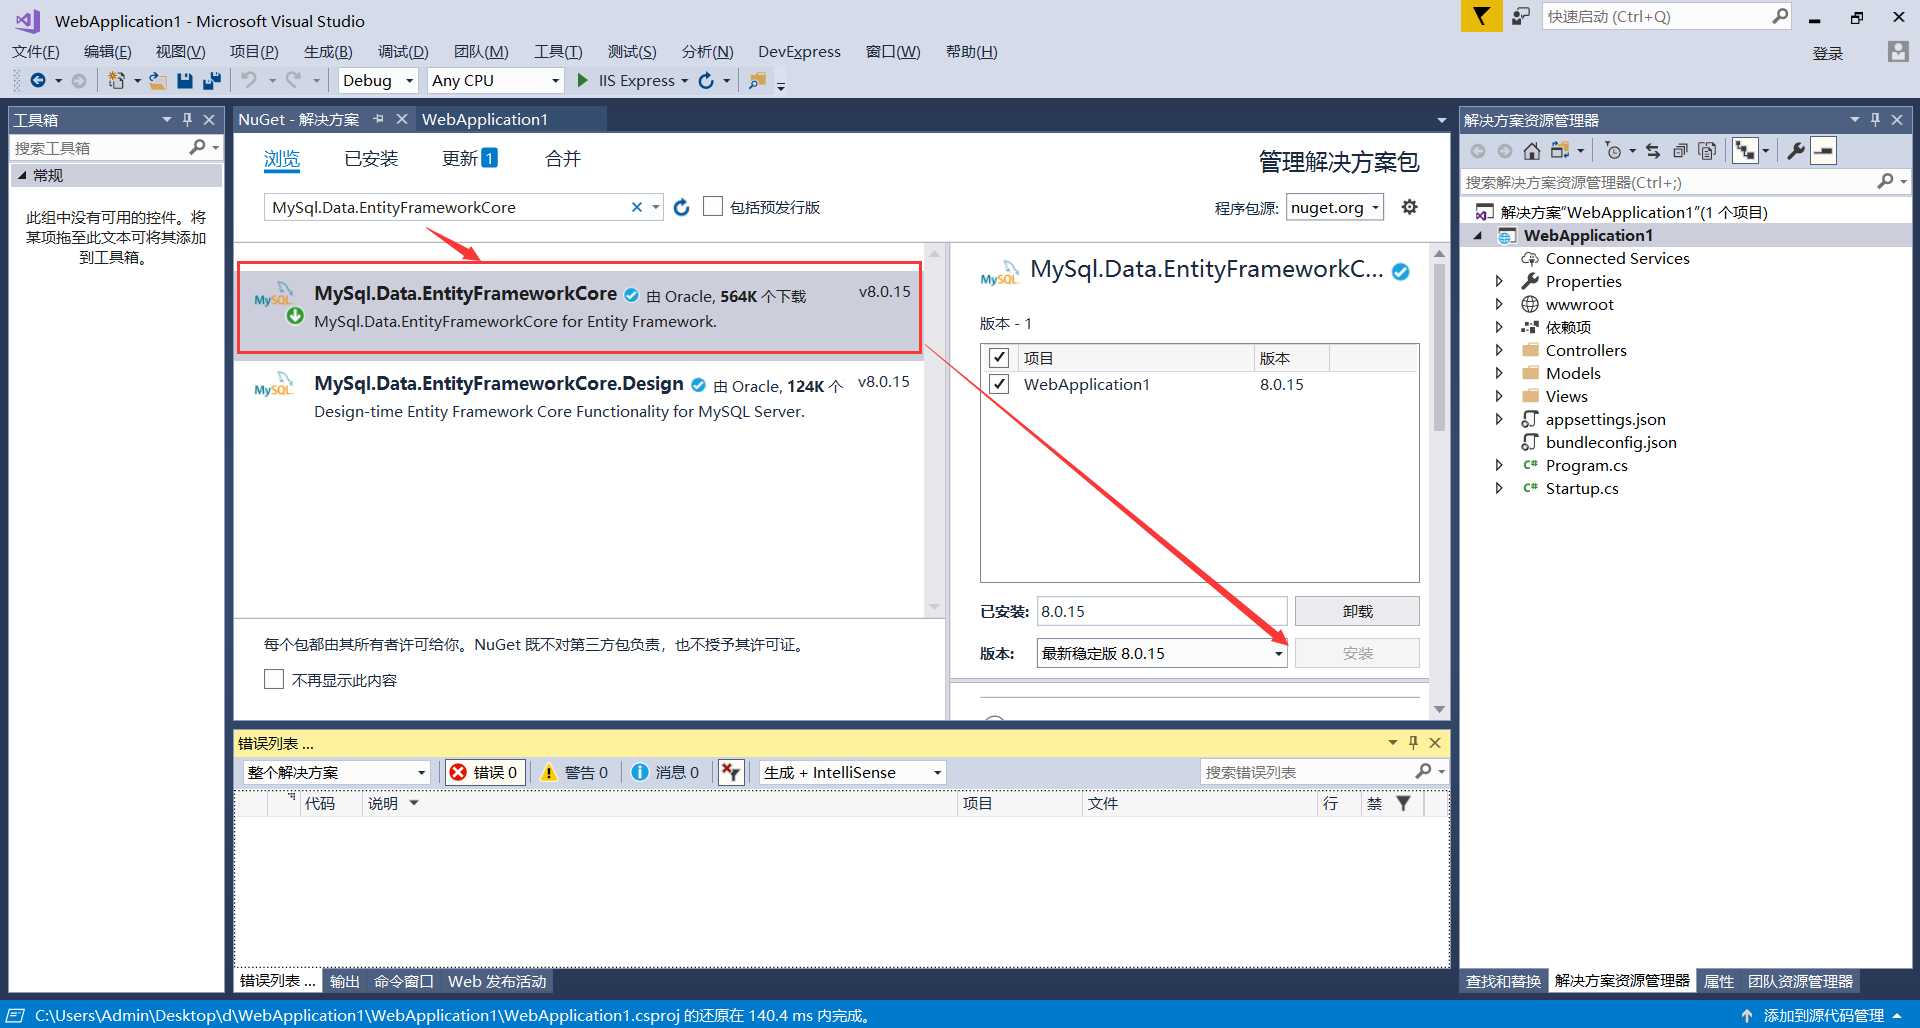
Task: Open the 最新稳定版 8.0.15 version dropdown
Action: coord(1162,653)
